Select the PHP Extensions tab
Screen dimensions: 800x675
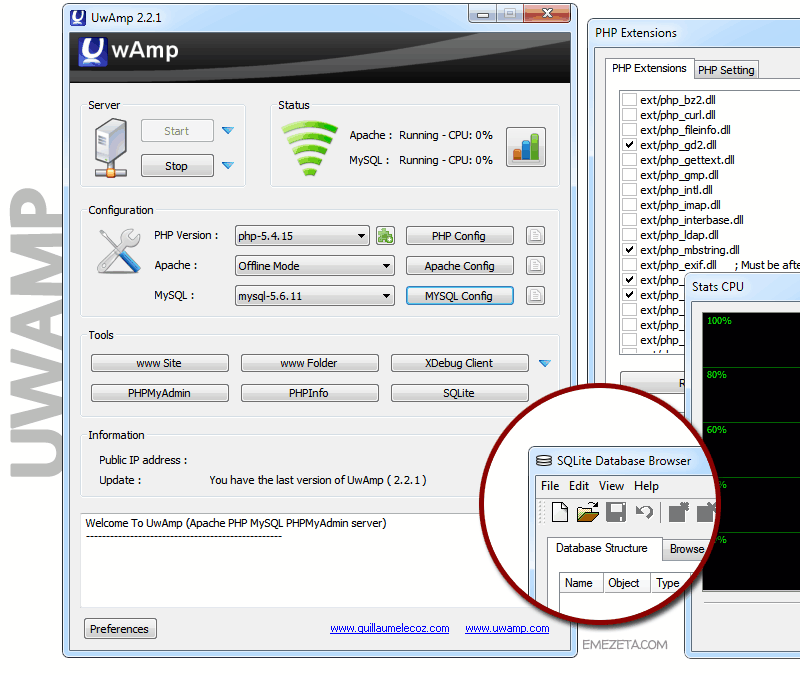click(649, 68)
